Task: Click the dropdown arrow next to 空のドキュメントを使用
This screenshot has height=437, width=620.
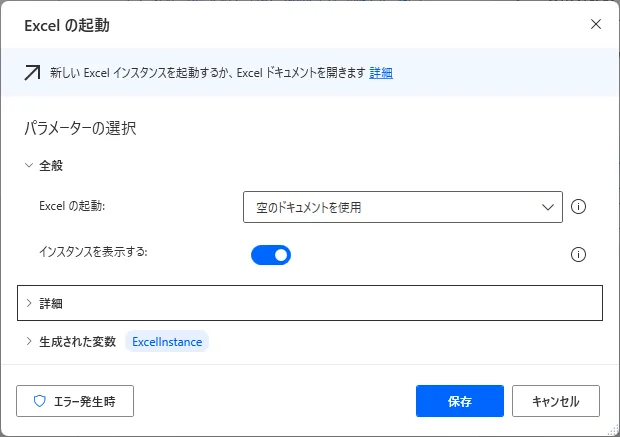Action: 547,207
